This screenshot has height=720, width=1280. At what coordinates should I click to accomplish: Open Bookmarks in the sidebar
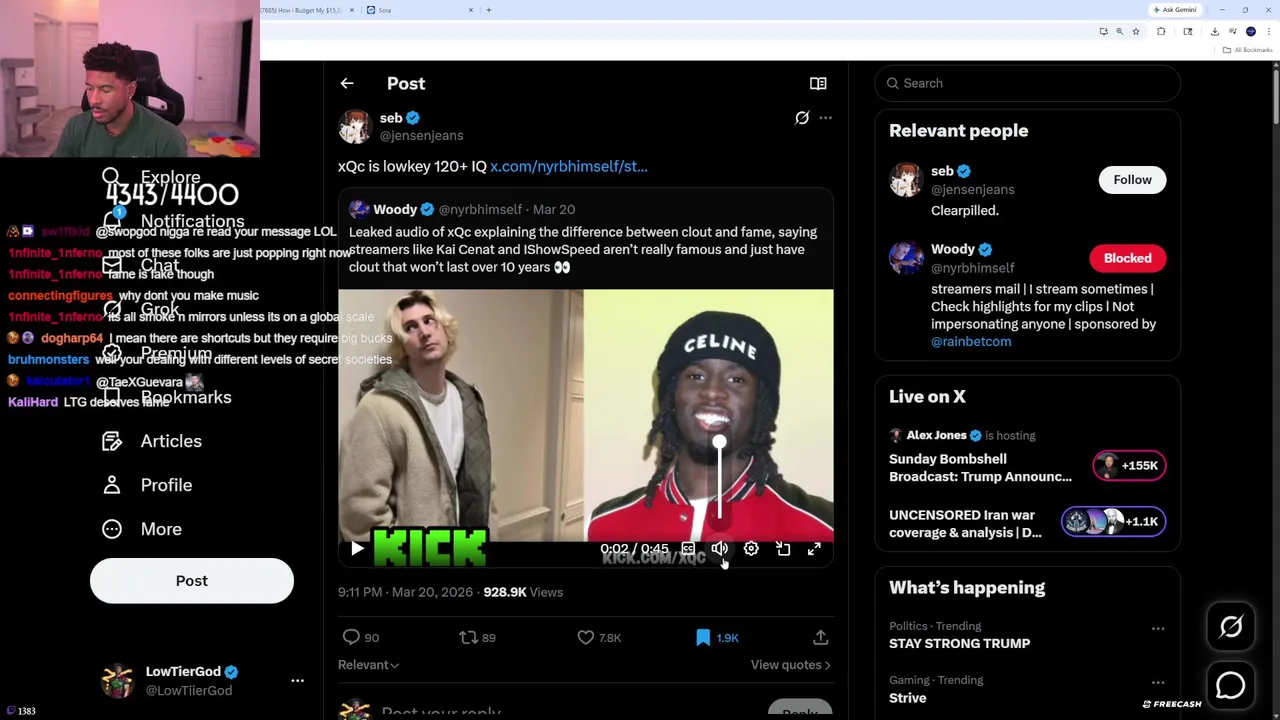(167, 397)
